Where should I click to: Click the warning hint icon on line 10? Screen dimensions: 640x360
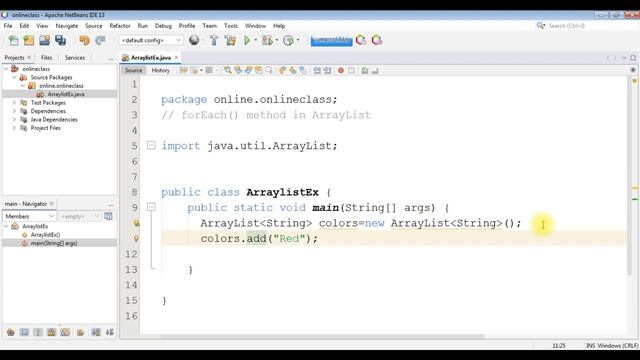(x=136, y=223)
